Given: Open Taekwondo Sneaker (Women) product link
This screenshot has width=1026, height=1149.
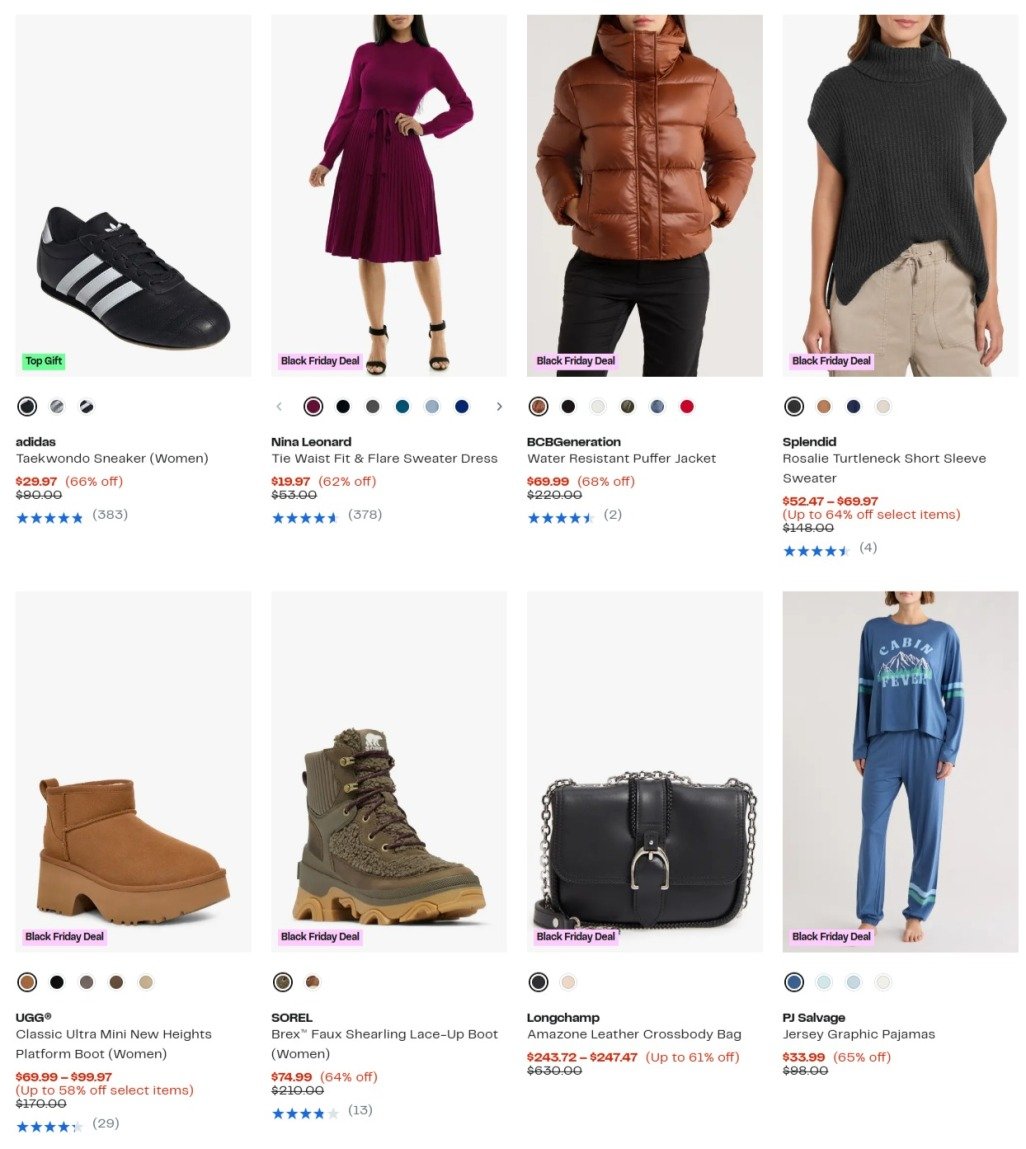Looking at the screenshot, I should click(x=112, y=459).
